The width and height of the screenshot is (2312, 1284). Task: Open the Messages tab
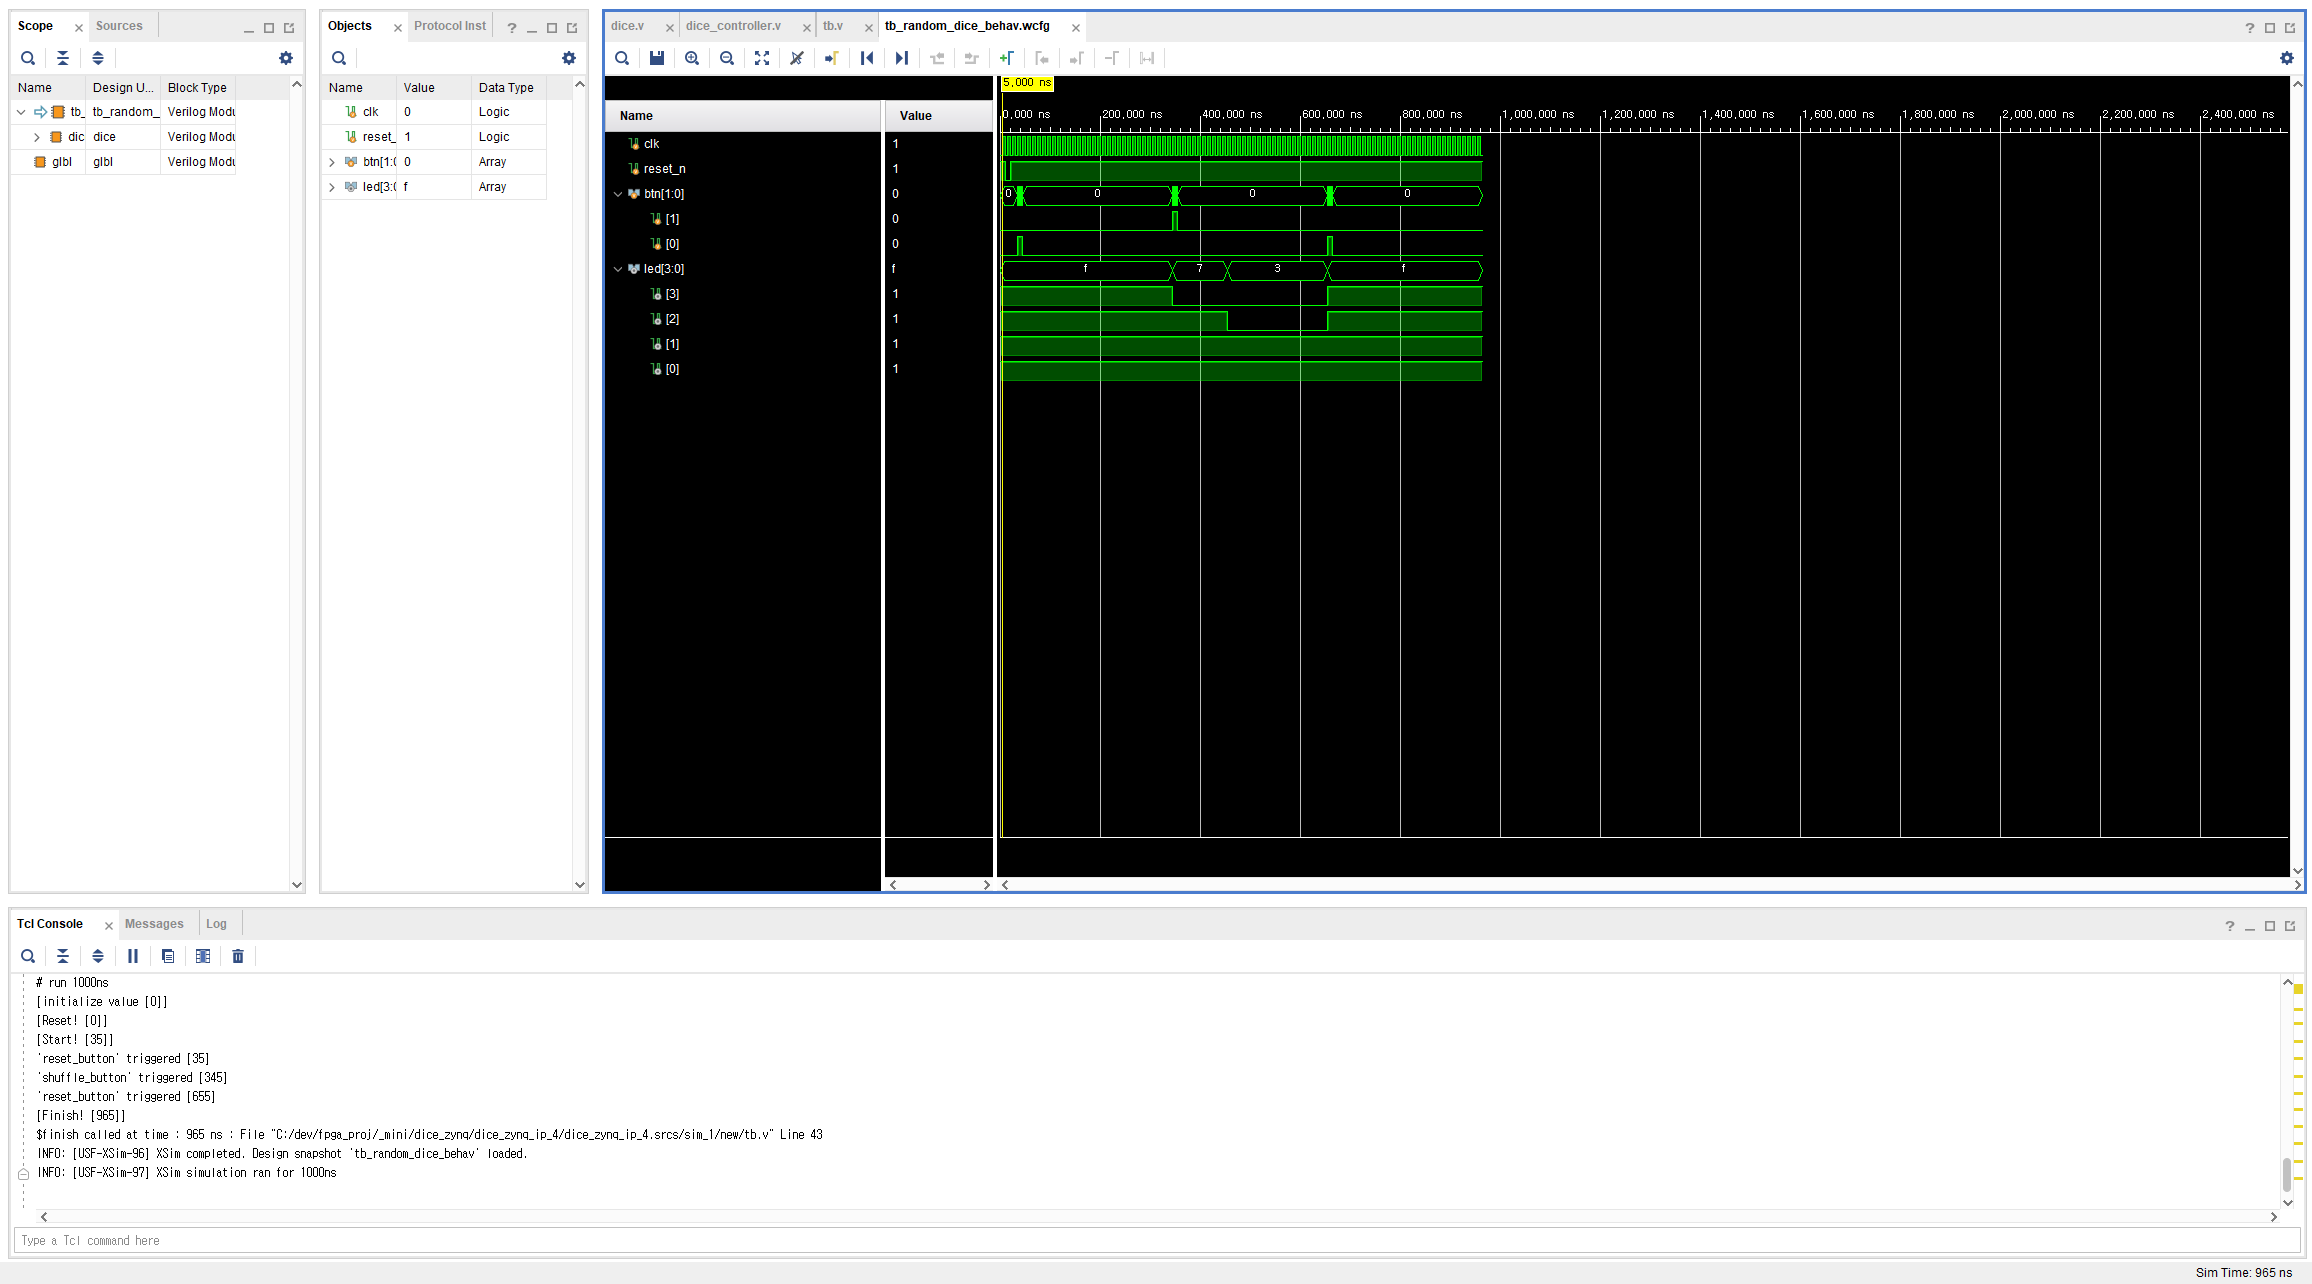(x=154, y=924)
